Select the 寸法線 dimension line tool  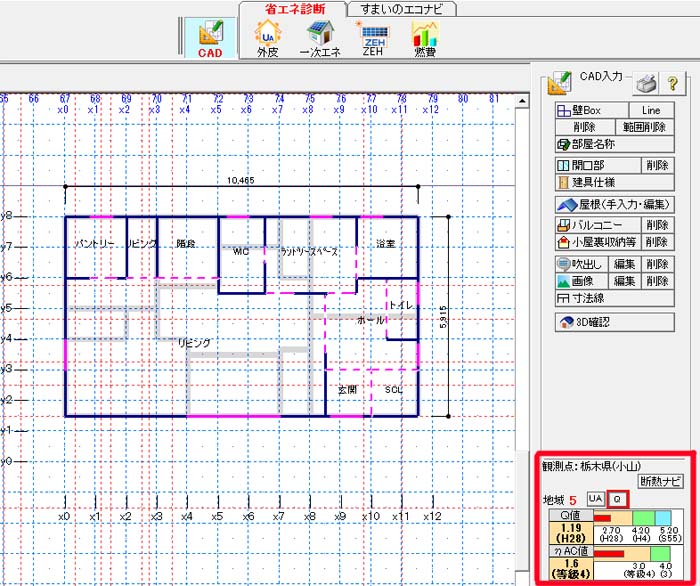[x=615, y=298]
